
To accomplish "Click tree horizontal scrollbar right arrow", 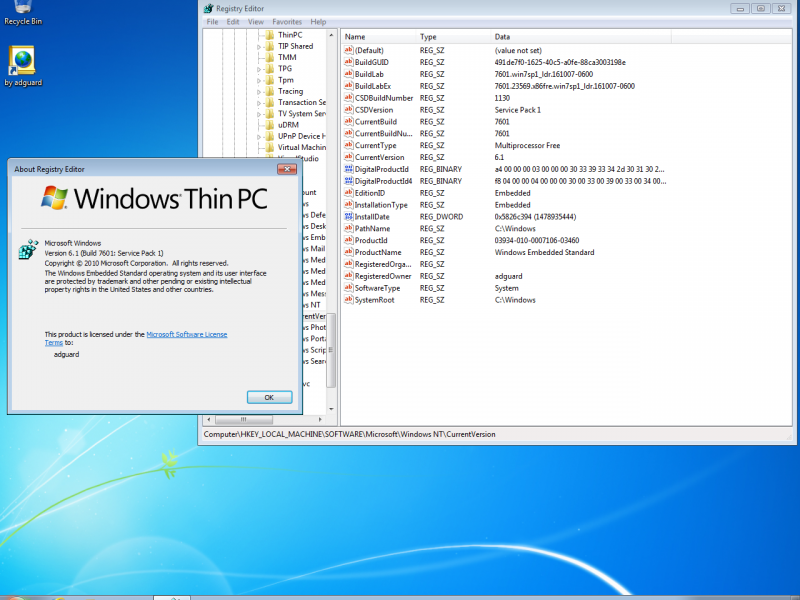I will 320,419.
